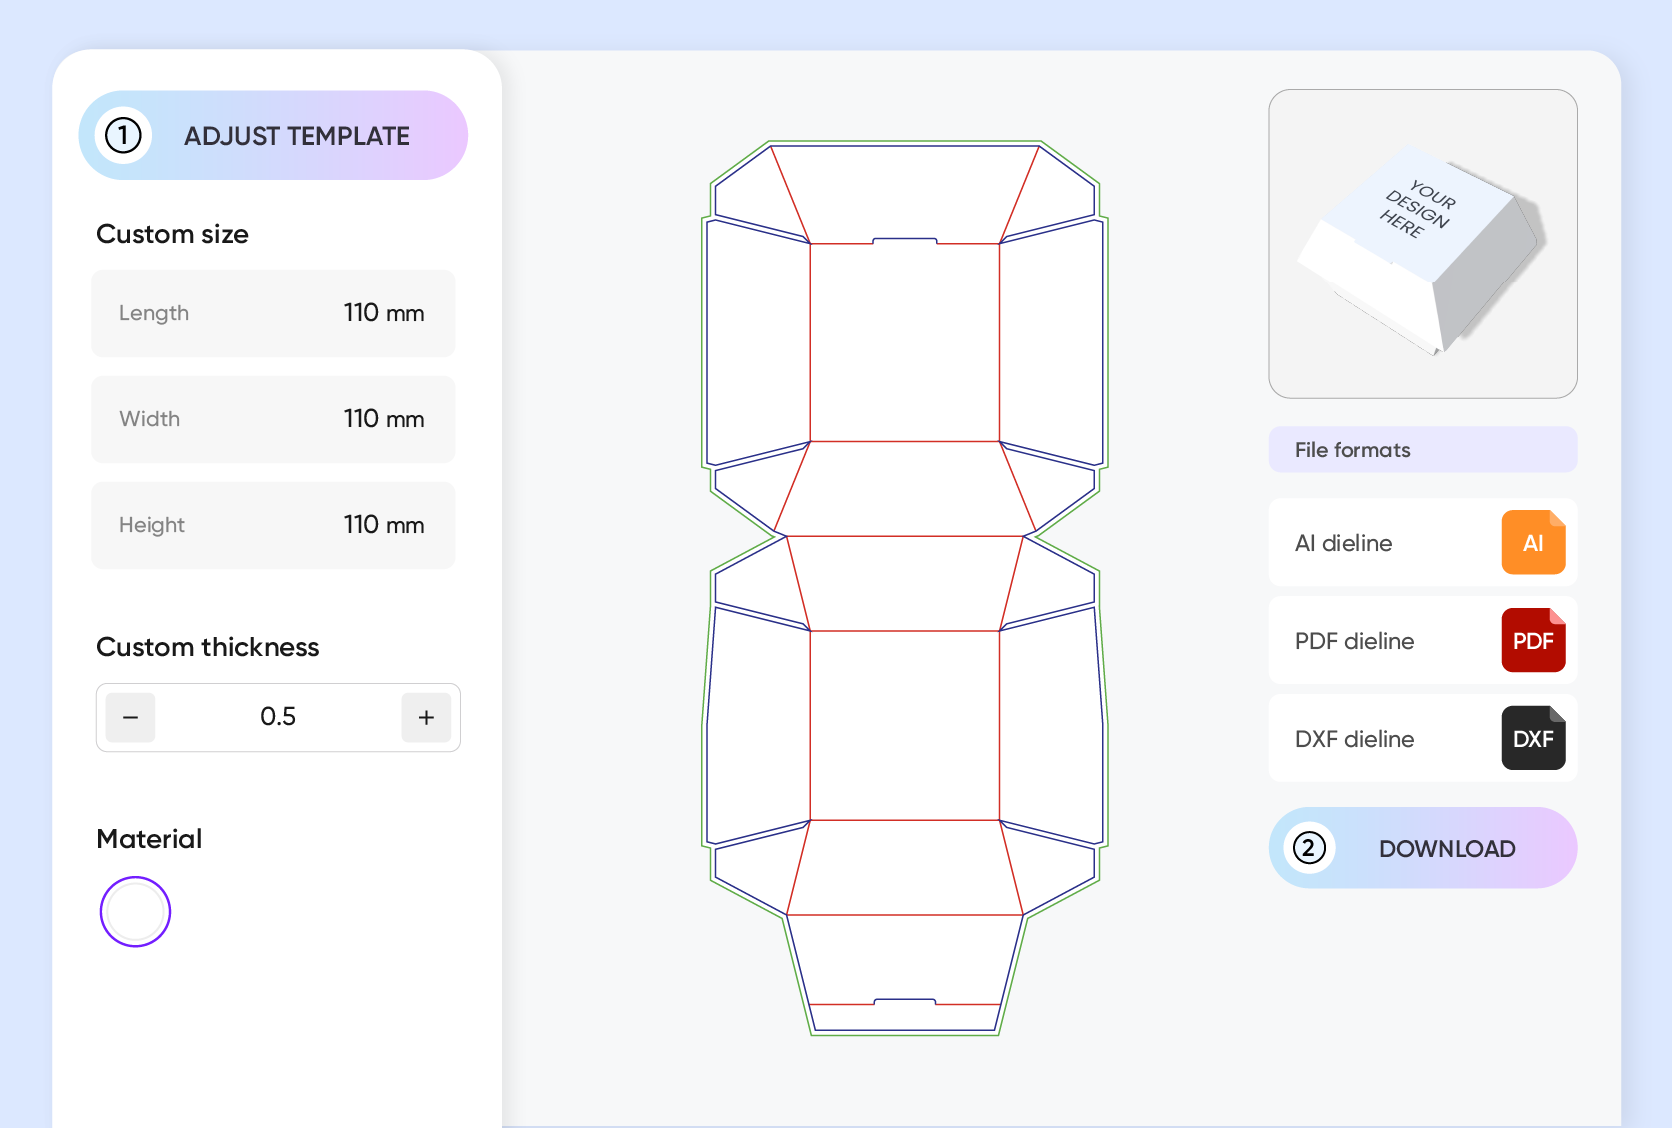Open the 3D box mockup preview thumbnail
The width and height of the screenshot is (1672, 1128).
(1422, 244)
